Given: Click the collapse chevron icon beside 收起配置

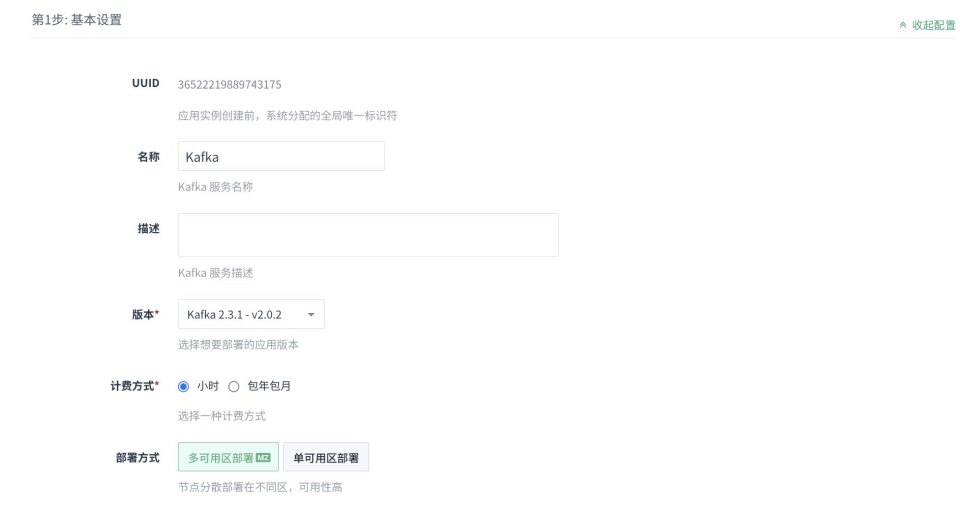Looking at the screenshot, I should coord(903,25).
